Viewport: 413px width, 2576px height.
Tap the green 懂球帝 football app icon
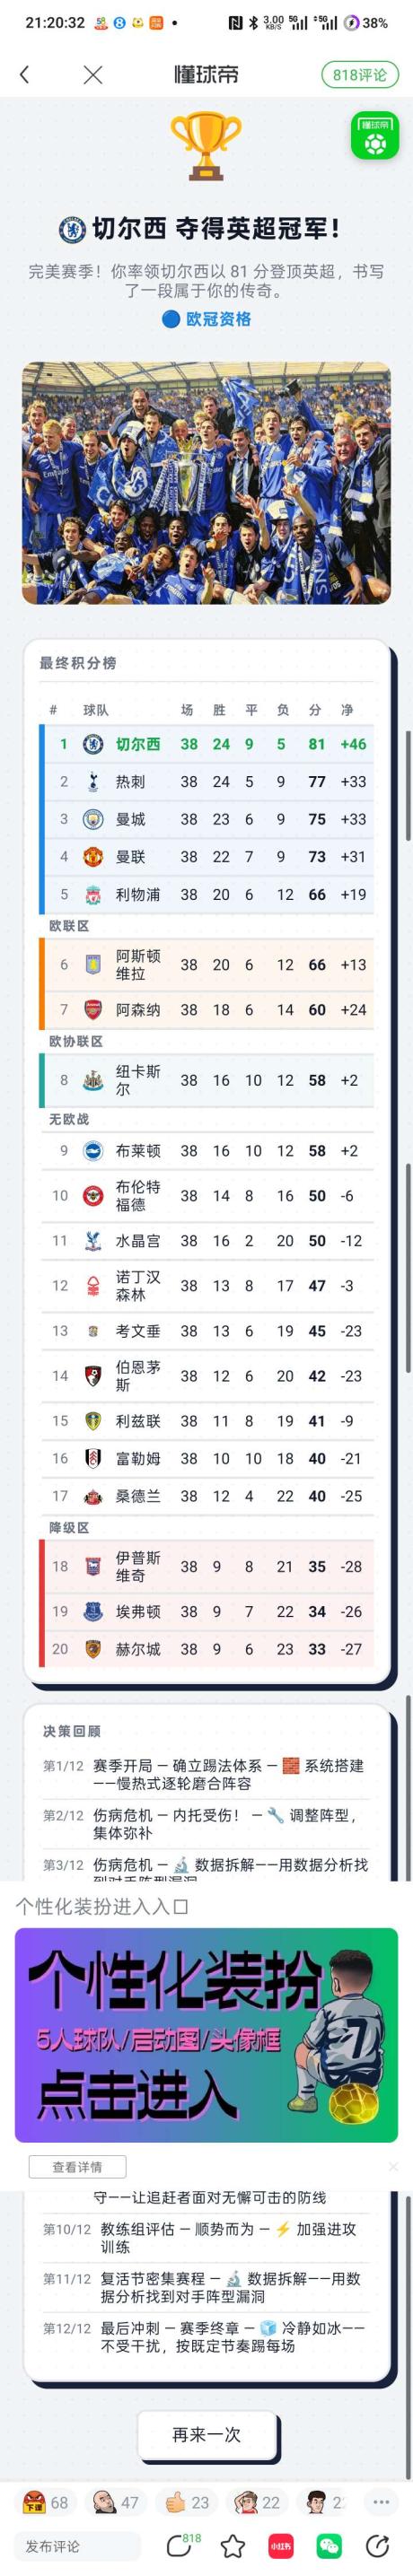tap(375, 136)
